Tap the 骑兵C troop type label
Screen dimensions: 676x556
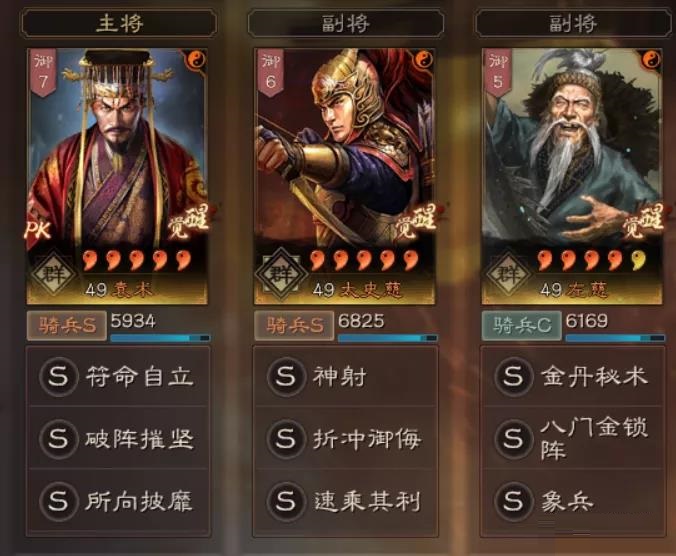tap(521, 325)
